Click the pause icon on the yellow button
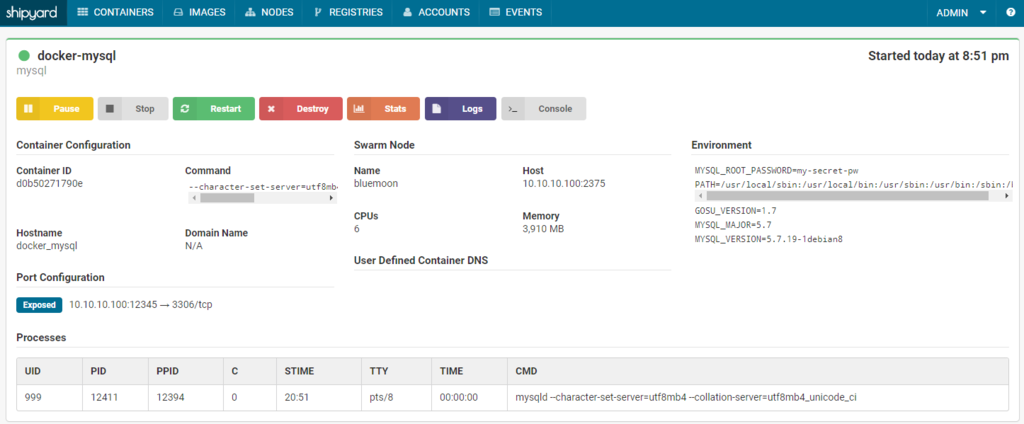Screen dimensions: 1024x424 [x=28, y=109]
